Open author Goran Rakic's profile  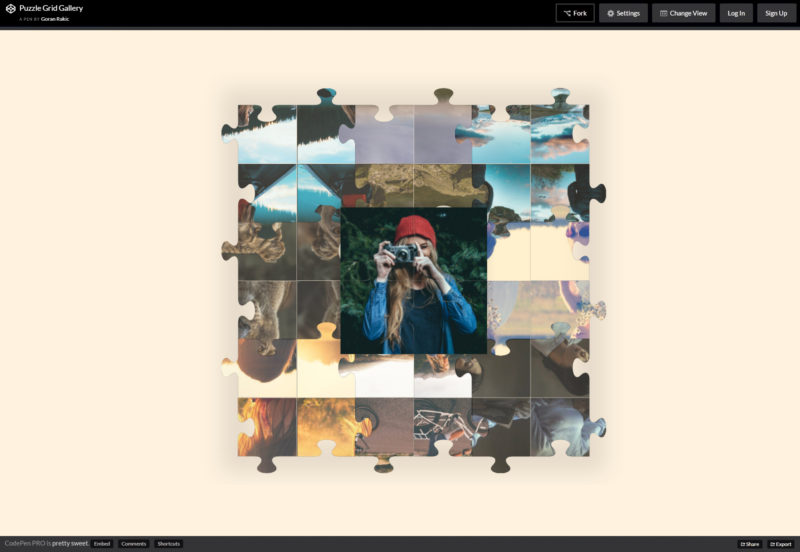[x=55, y=19]
